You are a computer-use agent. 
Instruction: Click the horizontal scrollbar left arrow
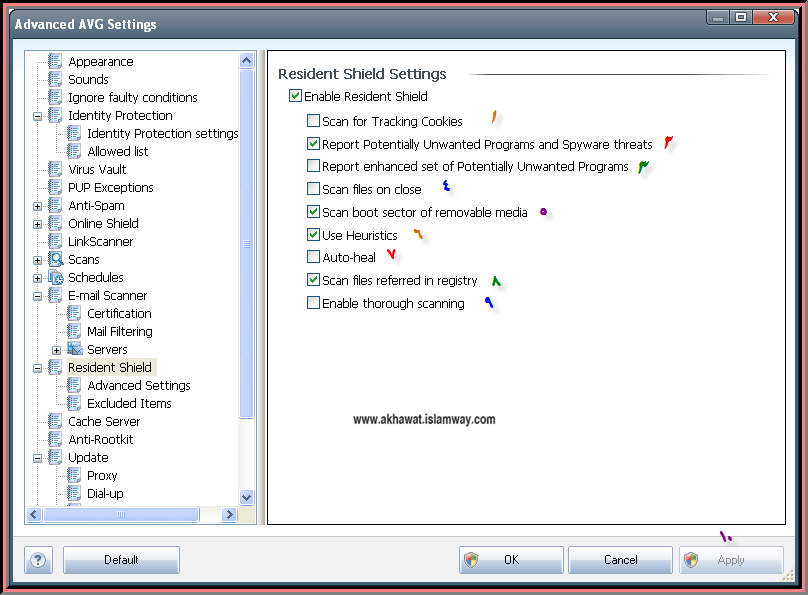[x=34, y=514]
